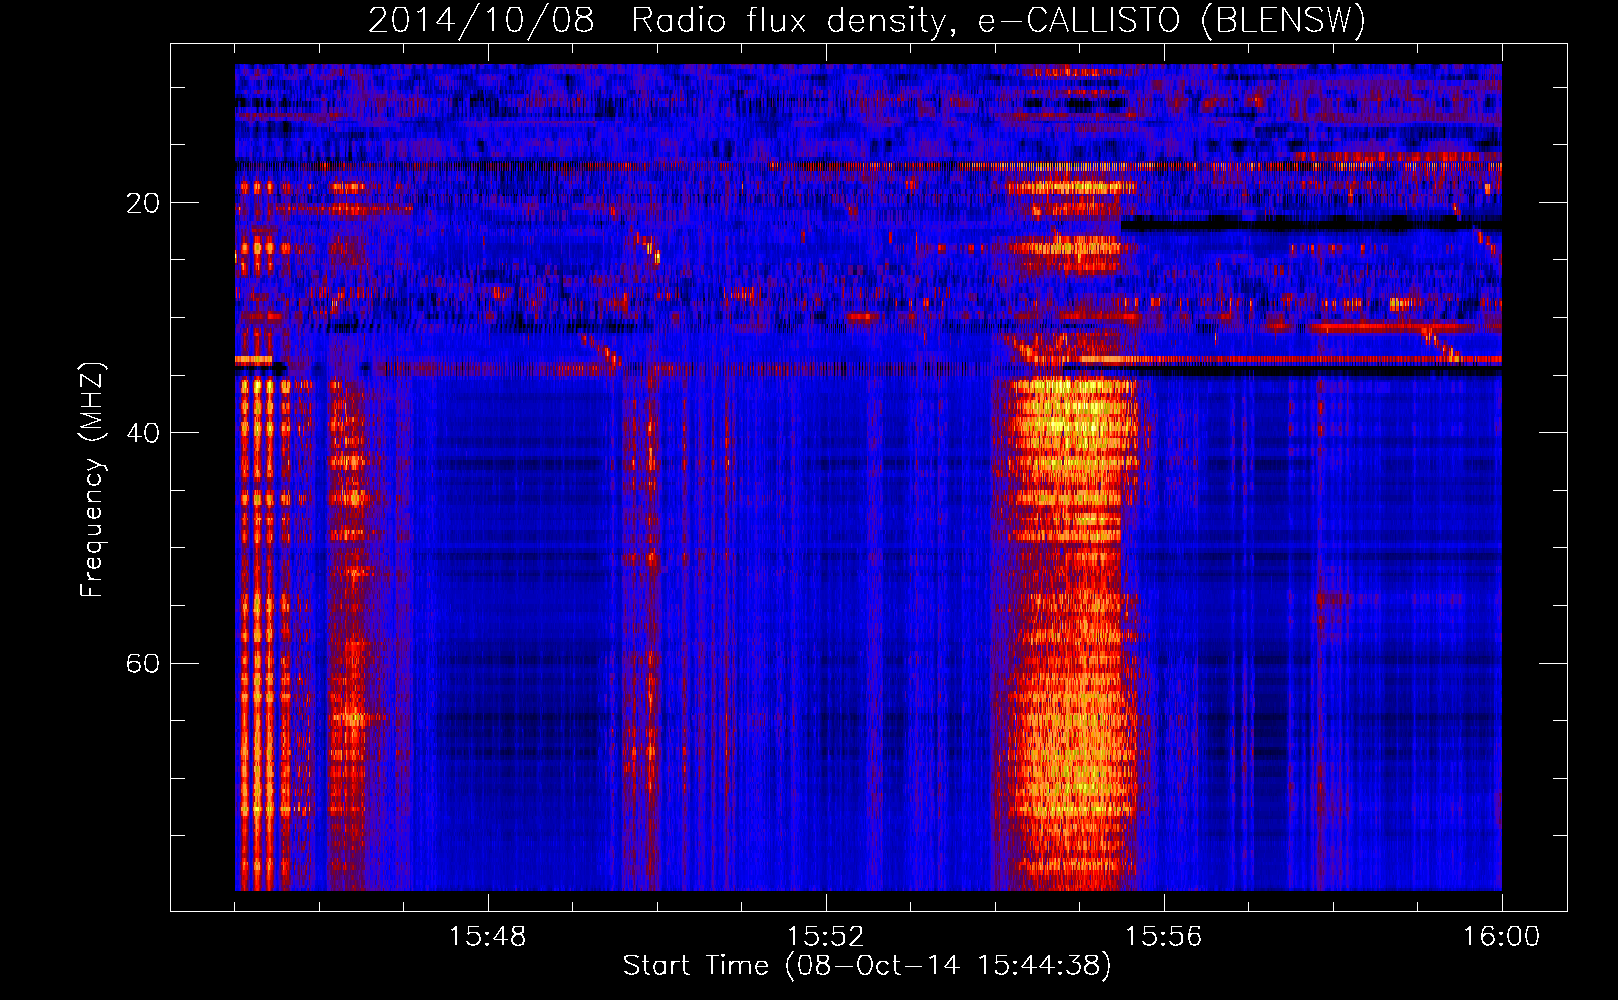
Task: Click the '40' frequency tick label
Action: 142,433
